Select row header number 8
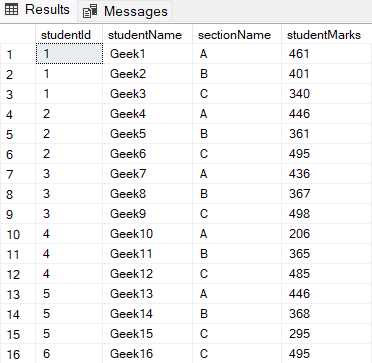The height and width of the screenshot is (363, 372). point(18,194)
